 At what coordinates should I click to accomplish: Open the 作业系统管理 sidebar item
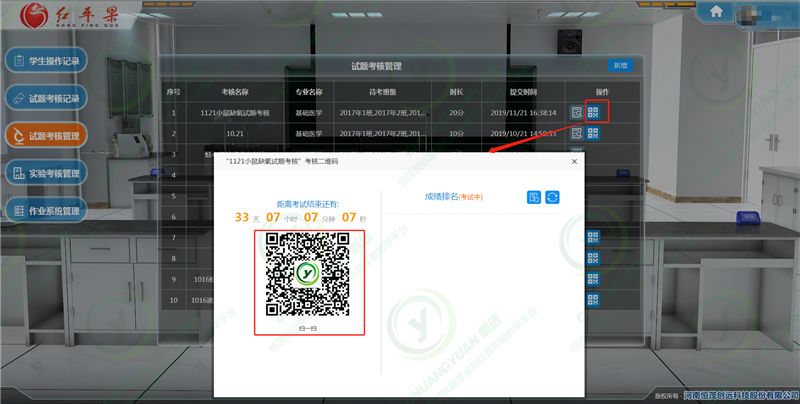click(x=46, y=210)
